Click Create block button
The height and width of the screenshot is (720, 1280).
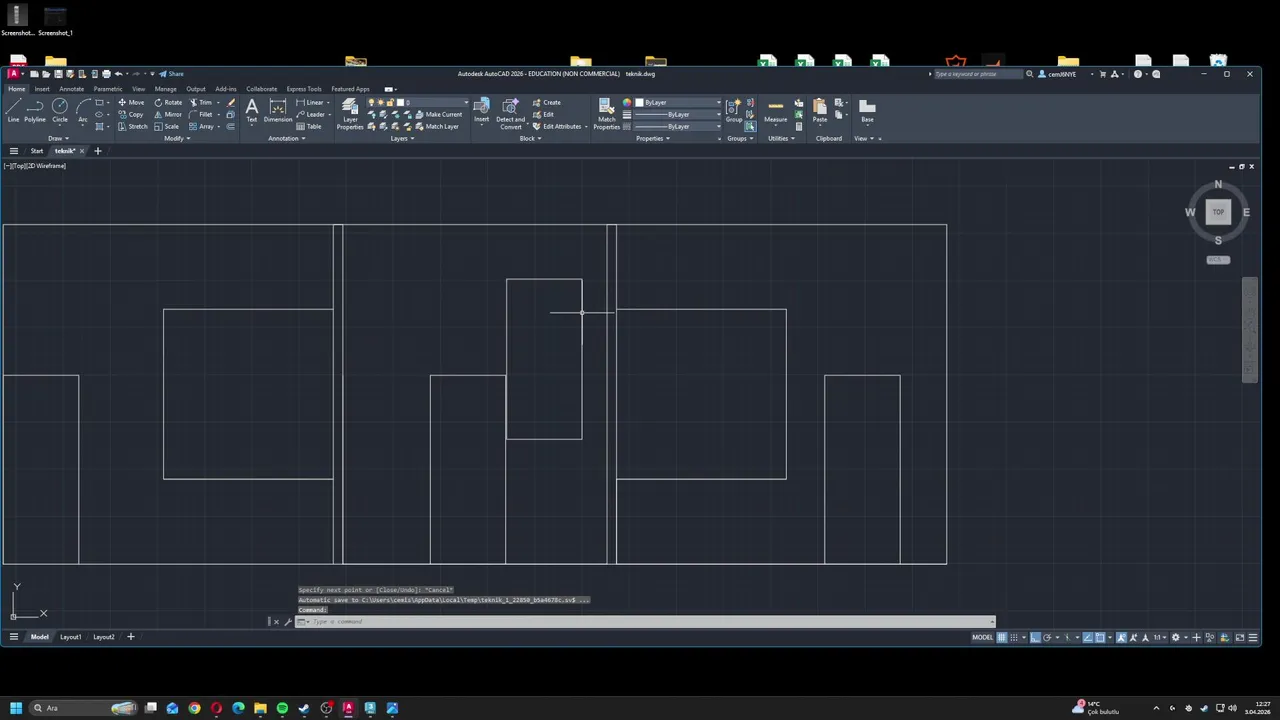[546, 102]
